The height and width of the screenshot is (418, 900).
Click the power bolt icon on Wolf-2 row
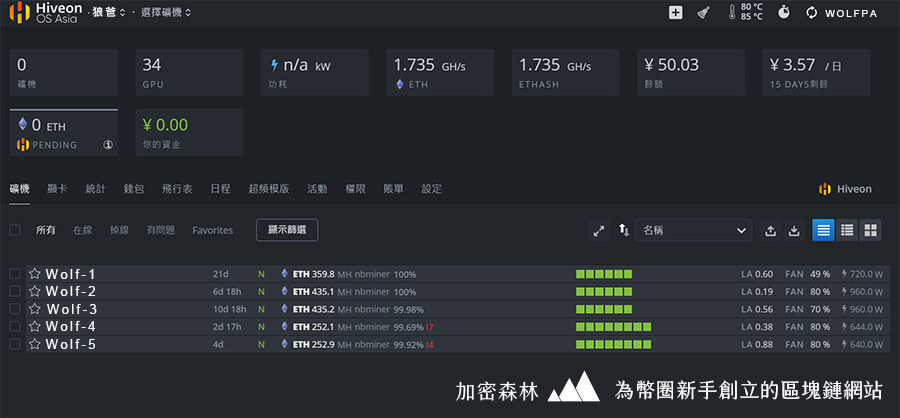pos(845,291)
